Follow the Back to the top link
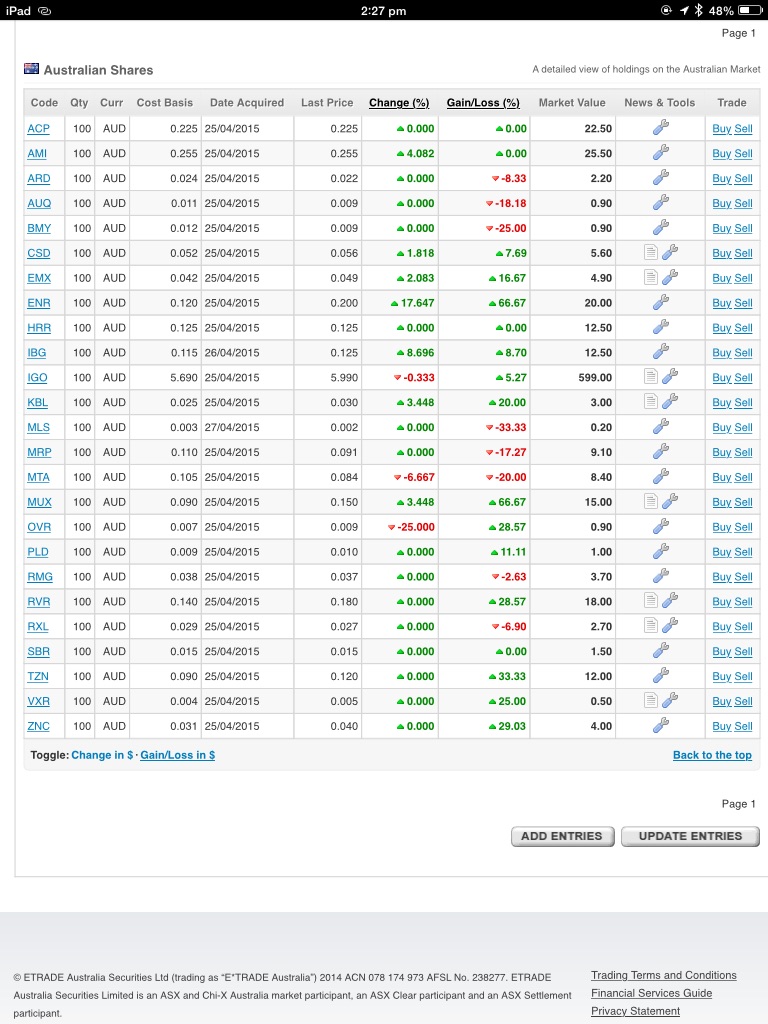Image resolution: width=768 pixels, height=1024 pixels. [x=712, y=755]
